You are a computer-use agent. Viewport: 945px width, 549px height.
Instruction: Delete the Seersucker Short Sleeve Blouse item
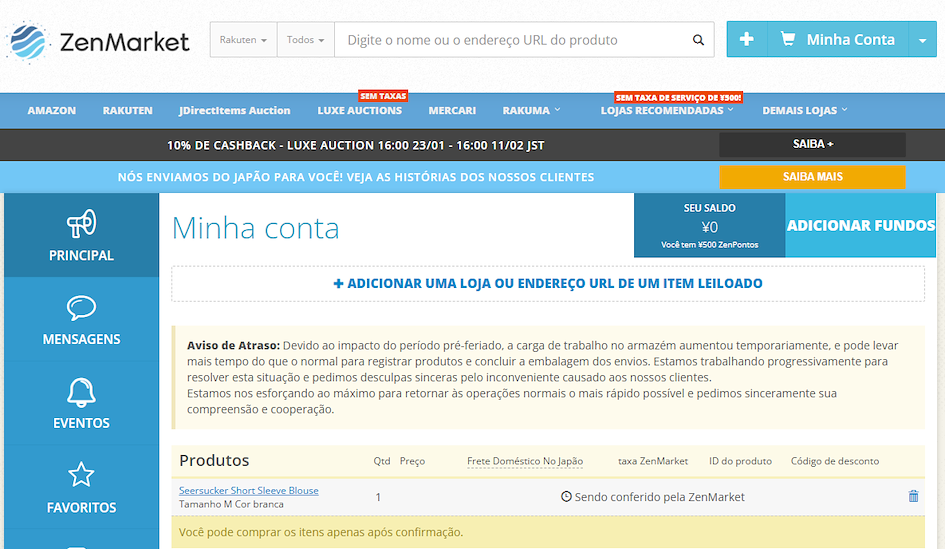[913, 496]
